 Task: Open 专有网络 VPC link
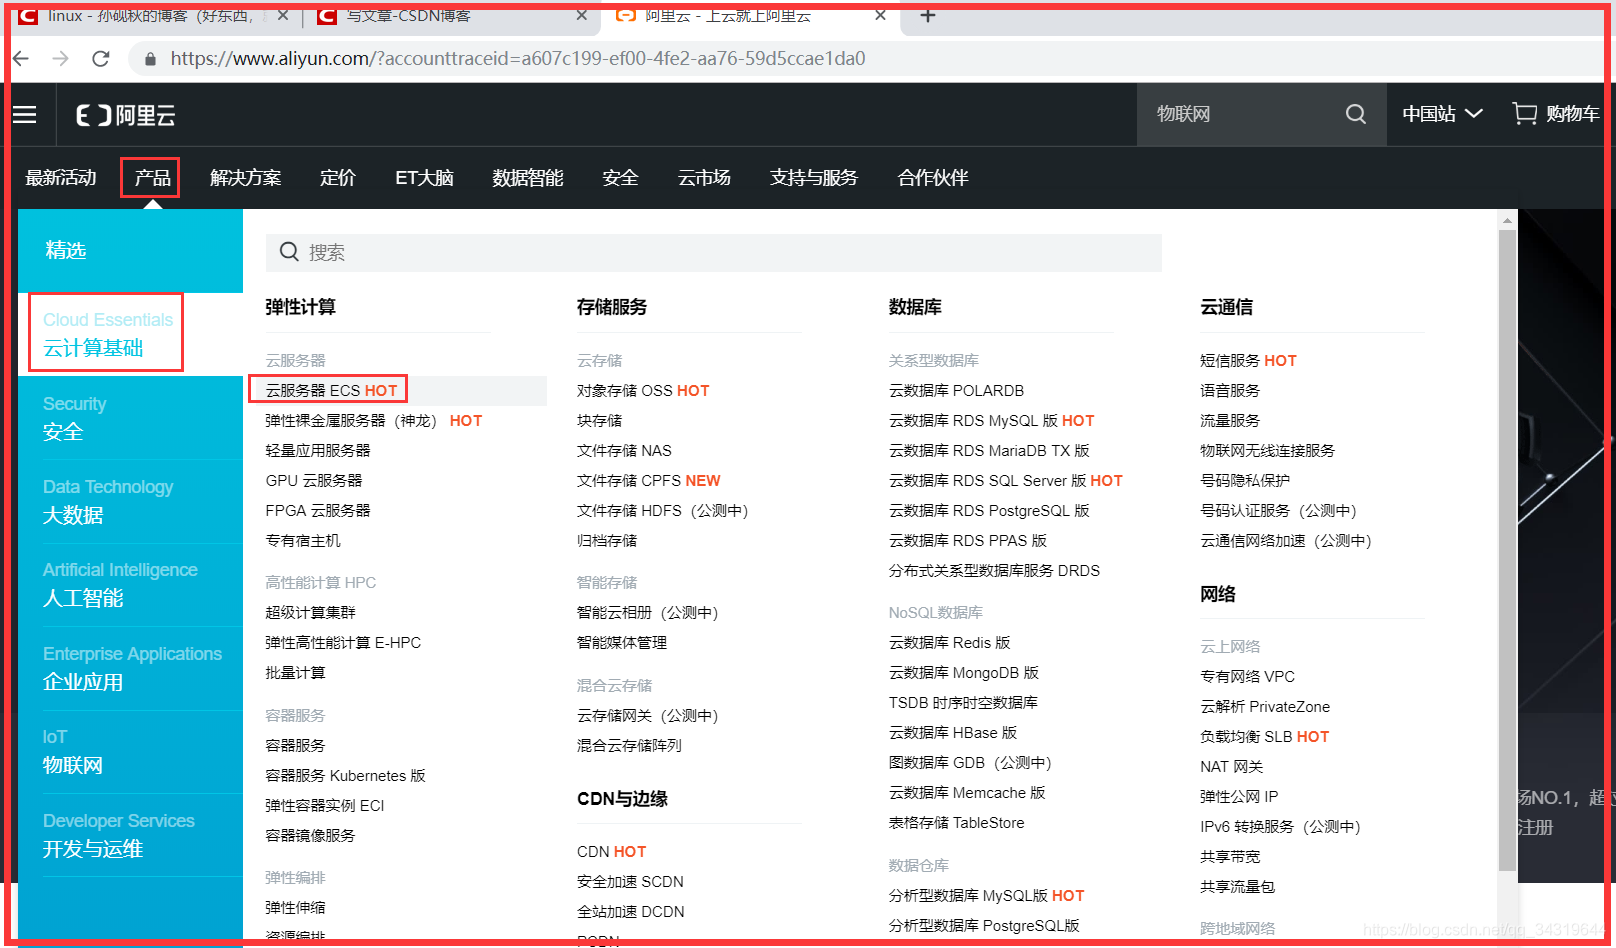pos(1247,676)
